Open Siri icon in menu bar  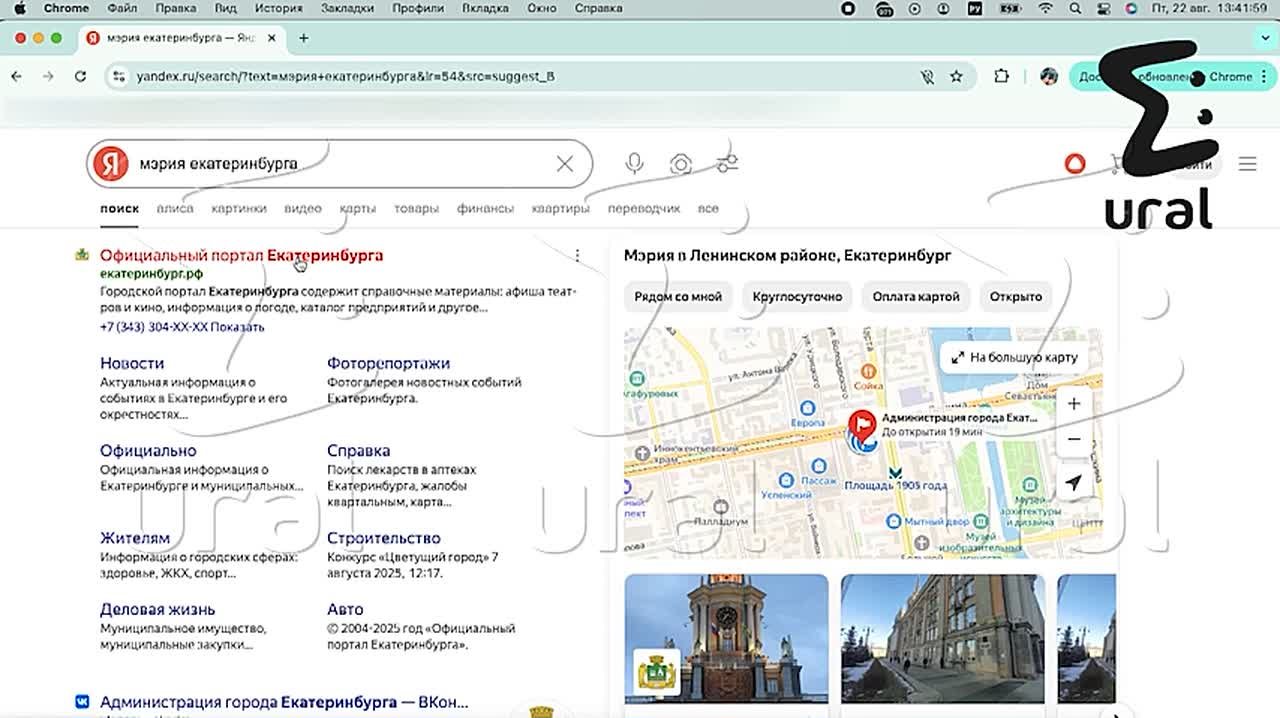(1131, 8)
